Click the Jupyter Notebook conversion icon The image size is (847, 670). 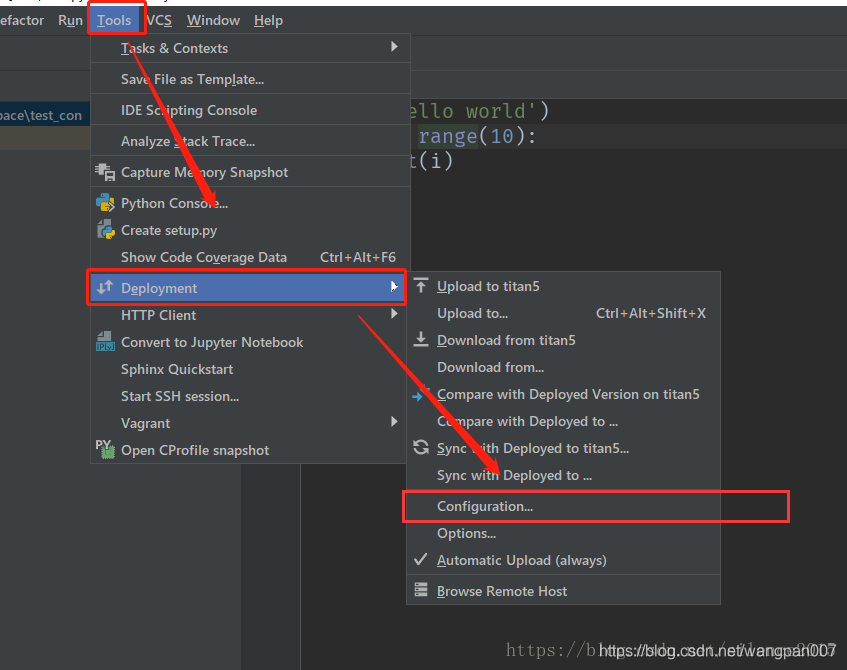click(105, 342)
